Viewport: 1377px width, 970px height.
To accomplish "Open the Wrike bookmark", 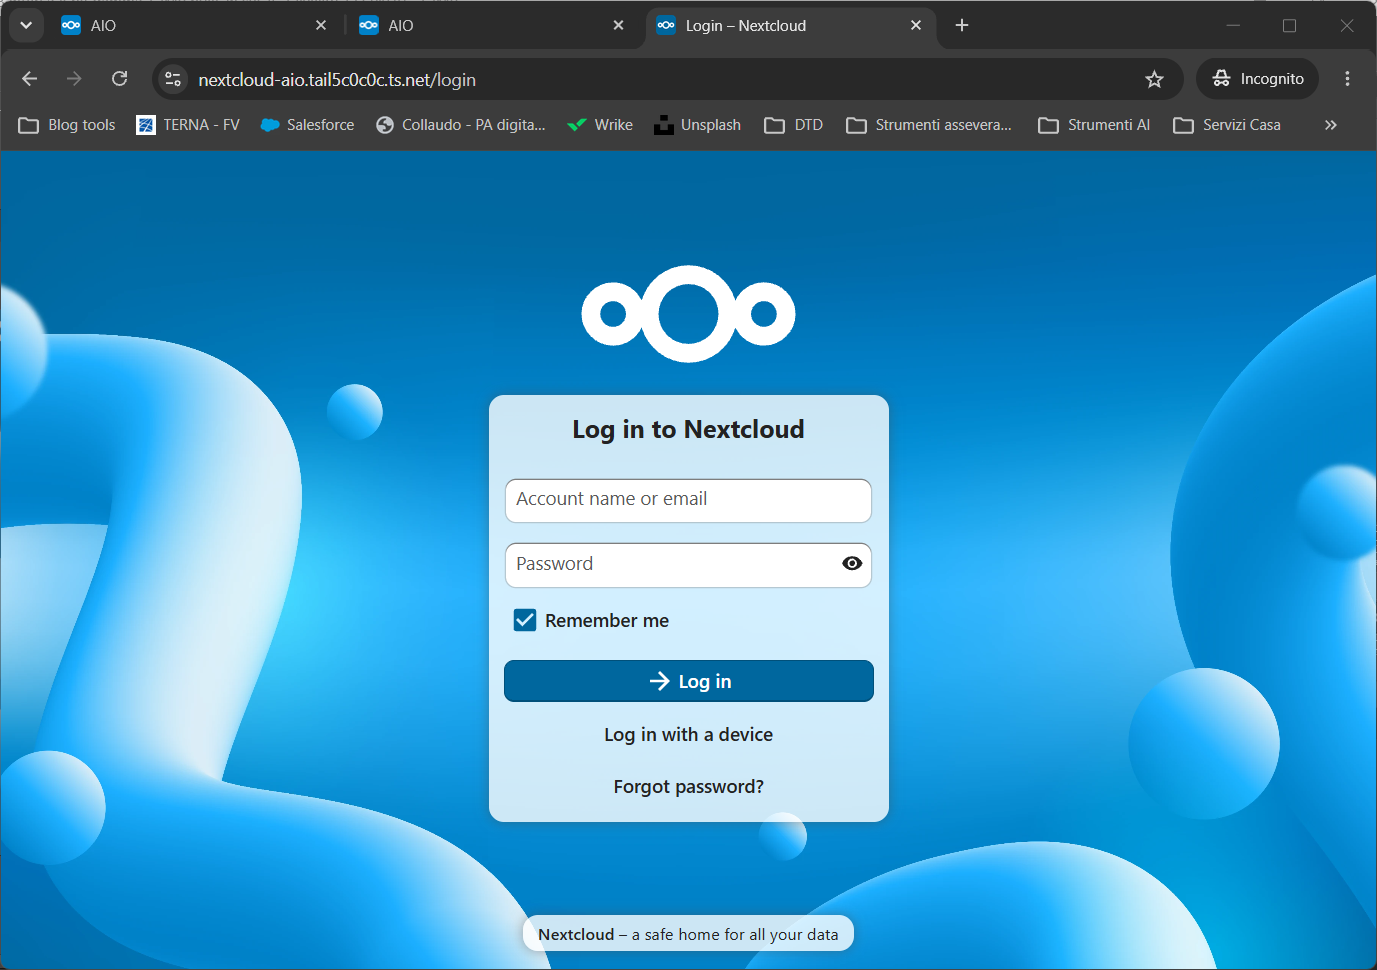I will [600, 125].
